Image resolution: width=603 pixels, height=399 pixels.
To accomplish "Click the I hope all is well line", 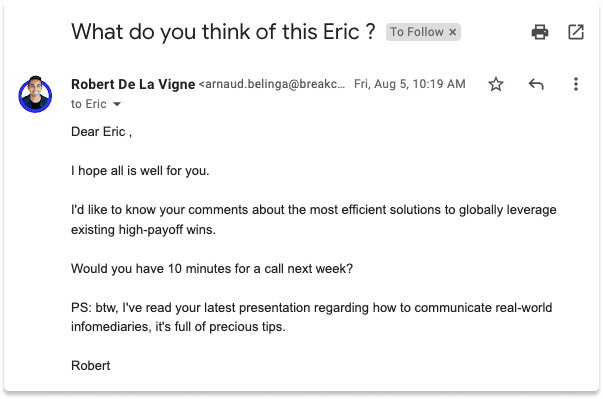I will pos(140,171).
